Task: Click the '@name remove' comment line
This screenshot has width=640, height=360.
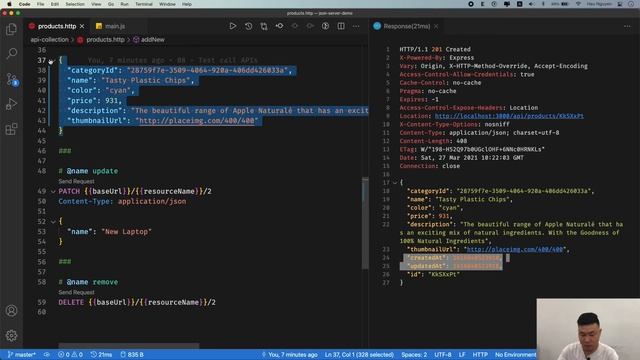Action: [x=88, y=282]
